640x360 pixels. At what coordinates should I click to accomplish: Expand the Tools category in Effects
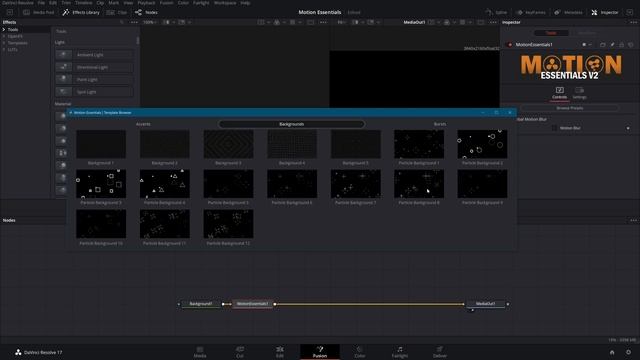click(4, 29)
